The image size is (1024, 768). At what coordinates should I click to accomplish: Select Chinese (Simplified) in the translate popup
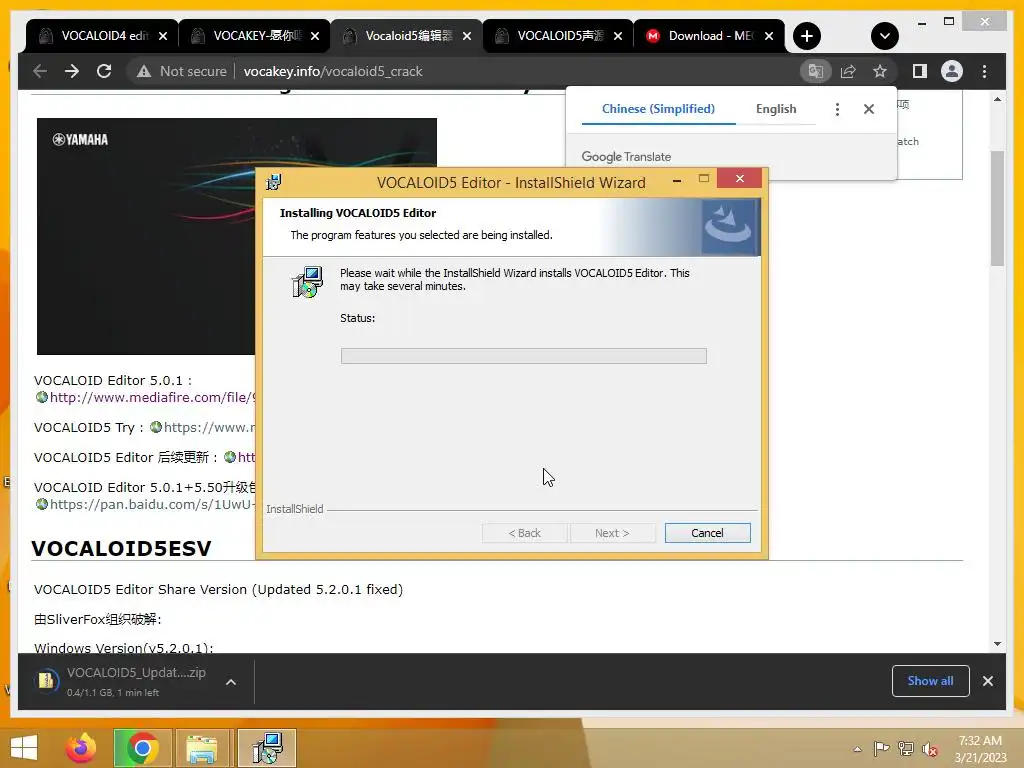[658, 109]
